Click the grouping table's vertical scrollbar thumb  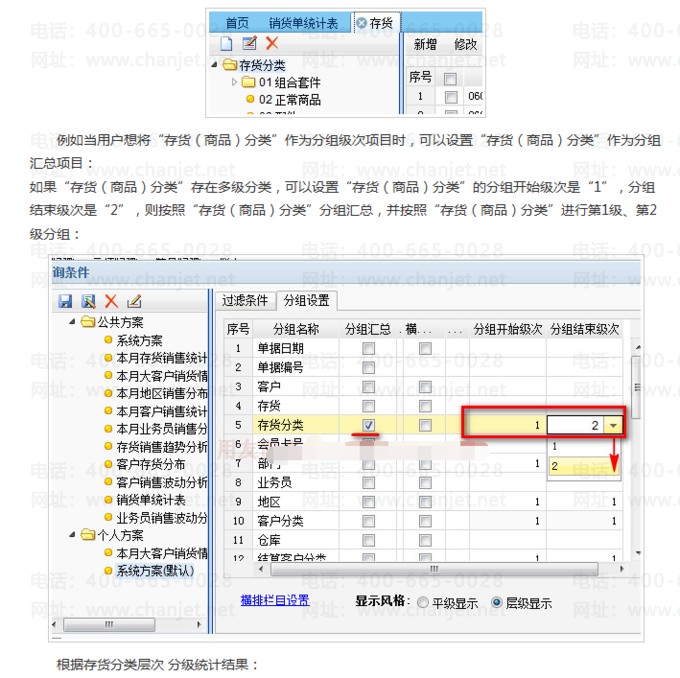point(638,387)
